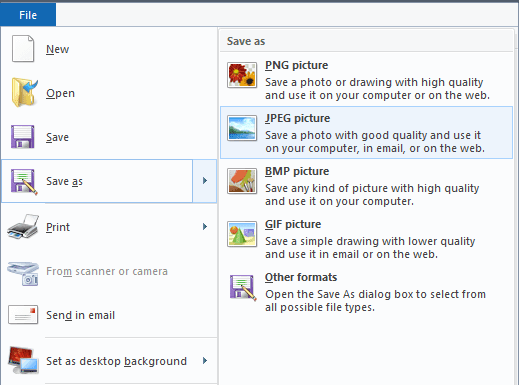Choose the Save as menu entry

pyautogui.click(x=97, y=181)
